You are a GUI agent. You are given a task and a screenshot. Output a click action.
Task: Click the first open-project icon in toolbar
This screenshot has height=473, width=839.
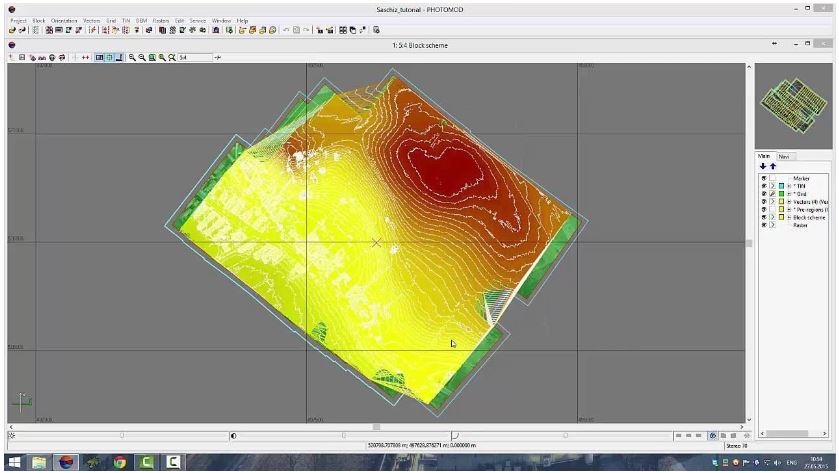pos(12,31)
